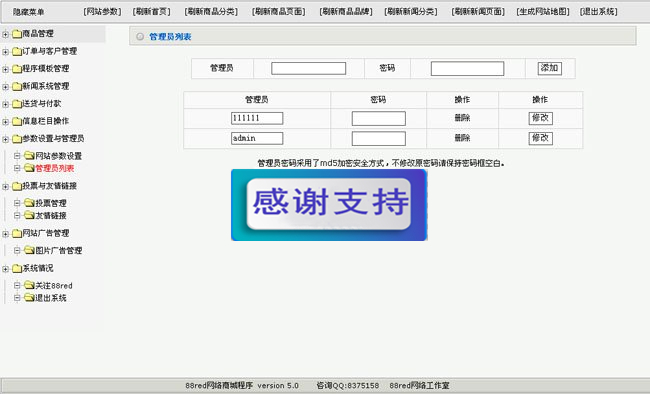Open the [网站参数] top menu item

[x=102, y=12]
